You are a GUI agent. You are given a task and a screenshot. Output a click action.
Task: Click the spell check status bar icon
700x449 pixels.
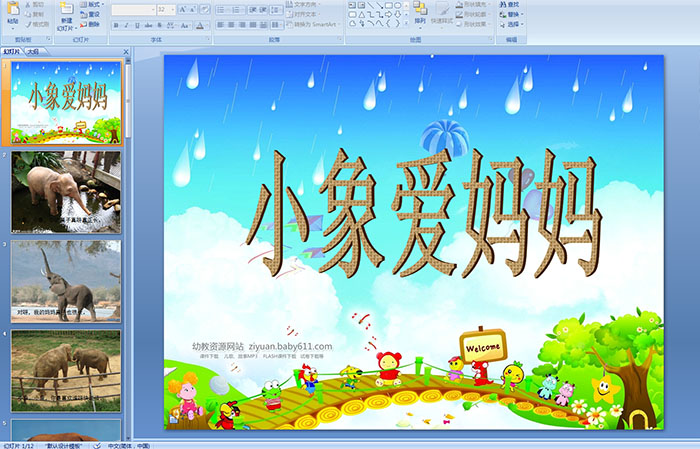tap(98, 445)
